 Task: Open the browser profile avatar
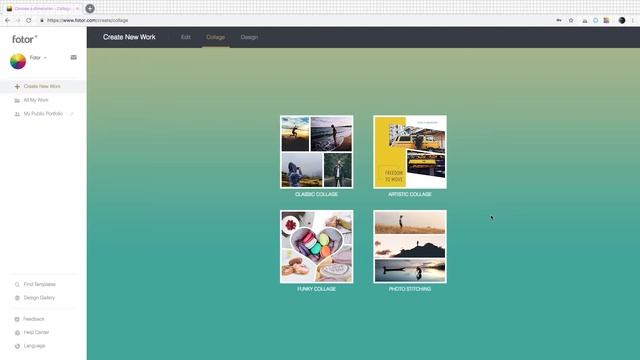(622, 20)
